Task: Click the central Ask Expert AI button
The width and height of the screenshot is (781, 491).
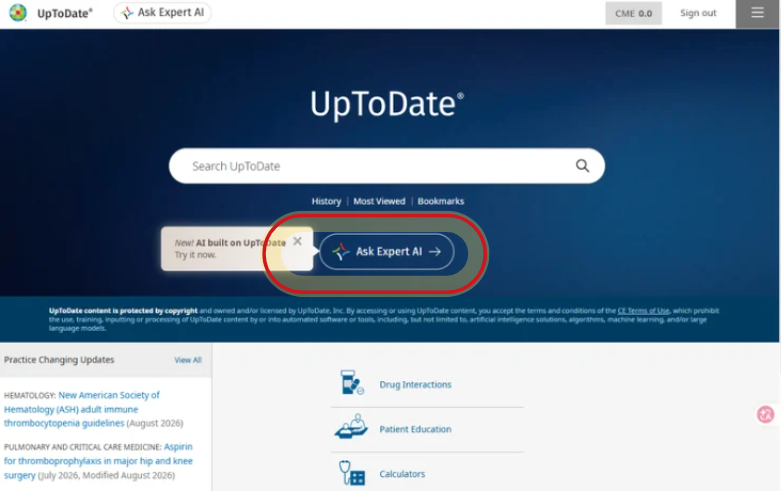Action: (387, 251)
